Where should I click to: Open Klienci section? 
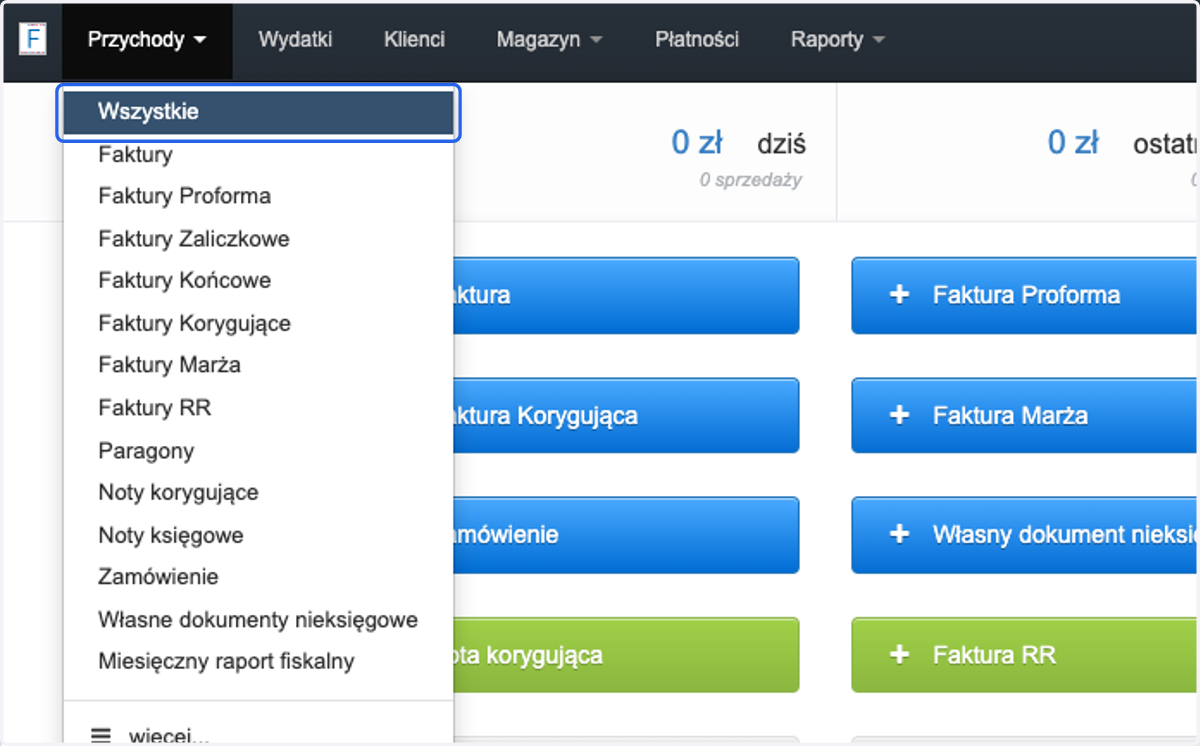(414, 40)
